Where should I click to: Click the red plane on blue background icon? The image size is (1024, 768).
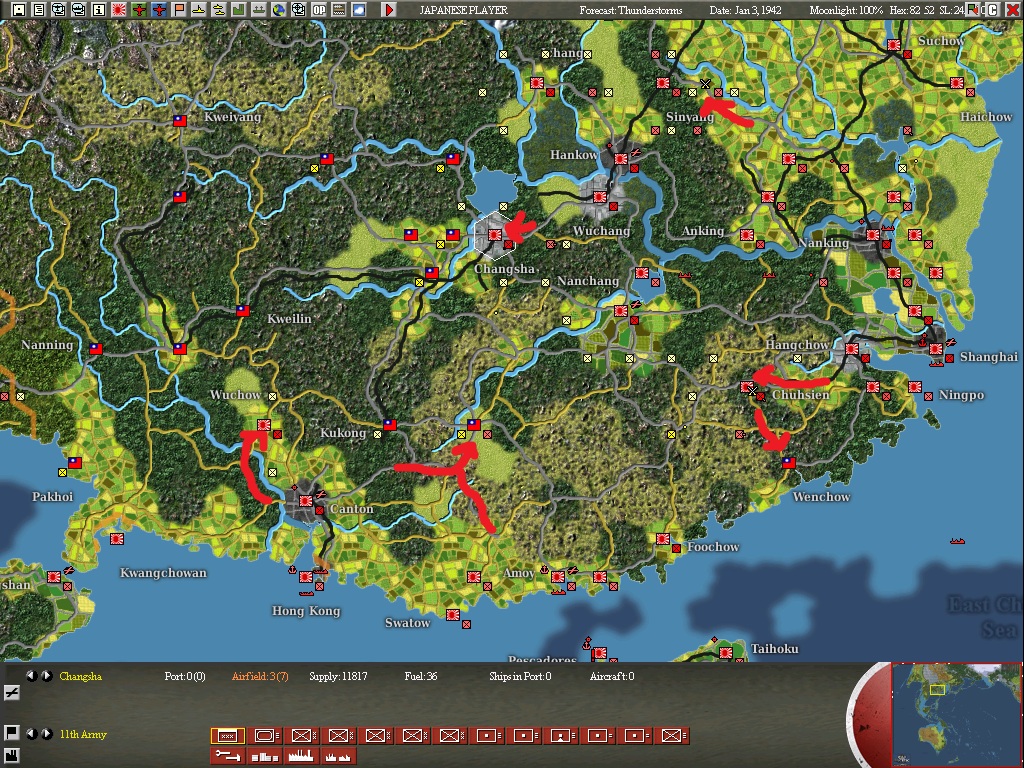point(159,10)
